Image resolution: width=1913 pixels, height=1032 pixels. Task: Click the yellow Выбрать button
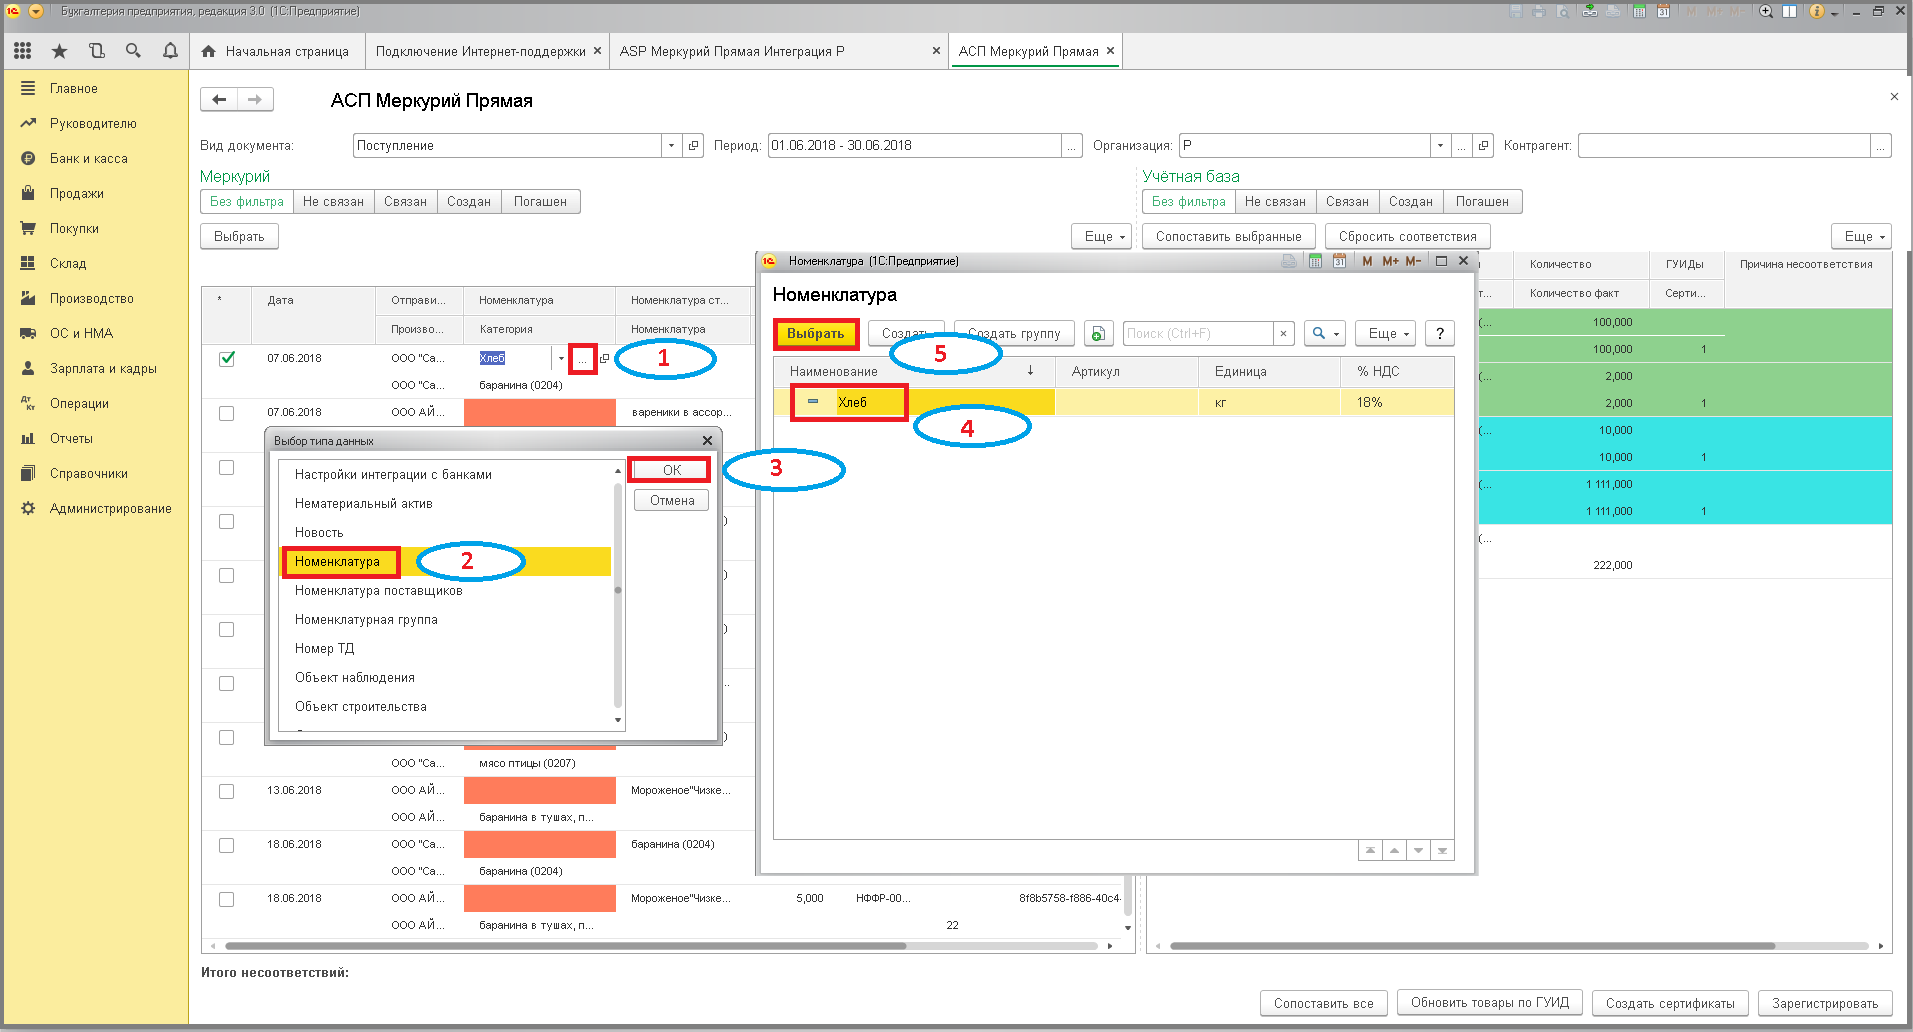click(816, 334)
